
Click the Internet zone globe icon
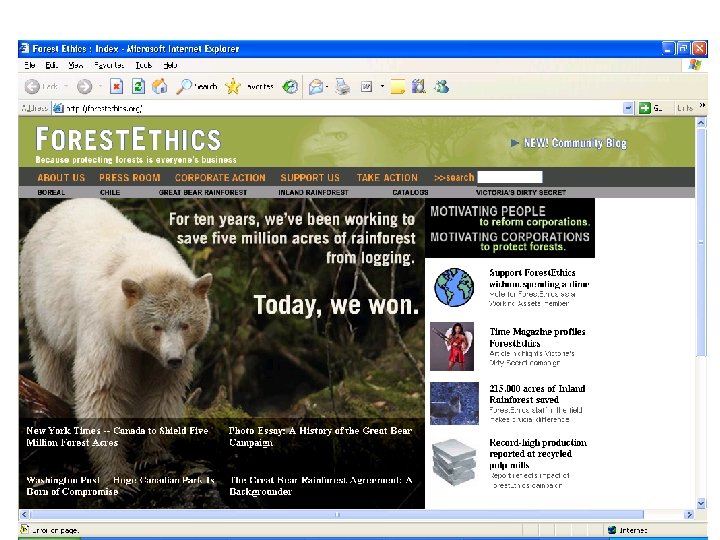(x=612, y=530)
